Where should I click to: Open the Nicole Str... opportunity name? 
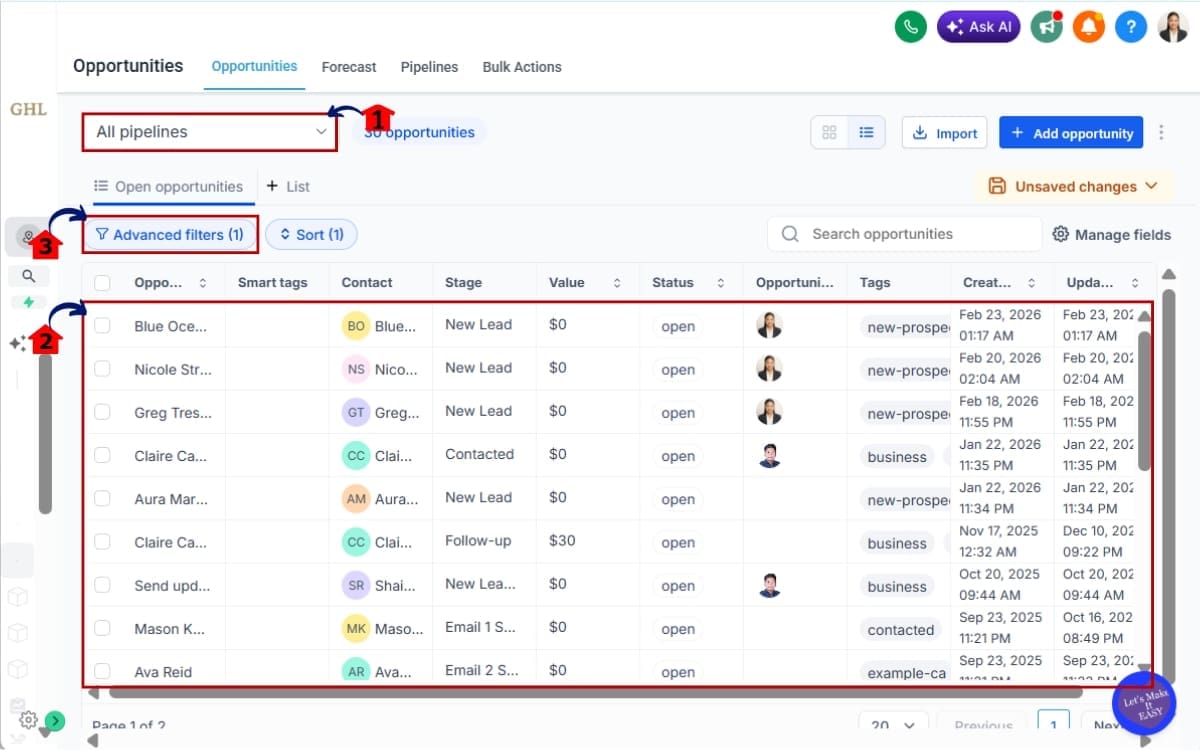click(x=173, y=369)
